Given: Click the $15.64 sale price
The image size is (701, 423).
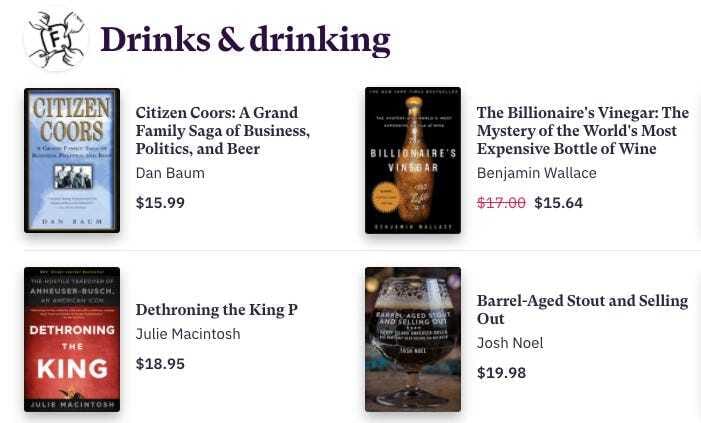Looking at the screenshot, I should point(559,203).
